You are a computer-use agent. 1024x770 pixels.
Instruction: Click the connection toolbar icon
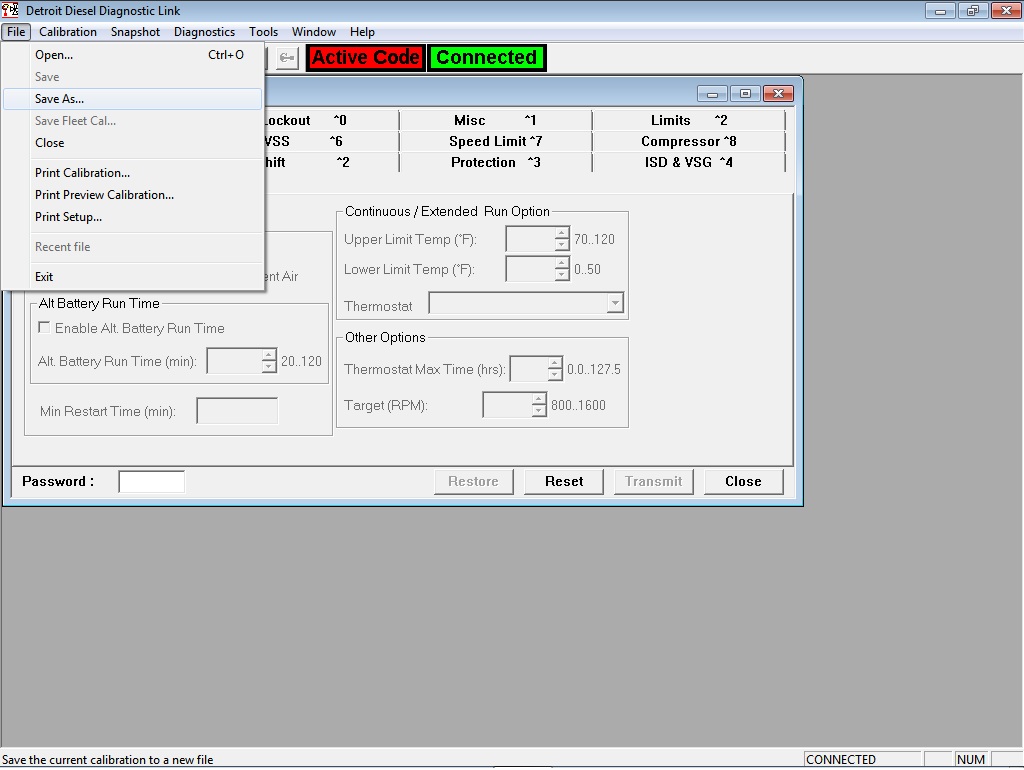point(286,57)
